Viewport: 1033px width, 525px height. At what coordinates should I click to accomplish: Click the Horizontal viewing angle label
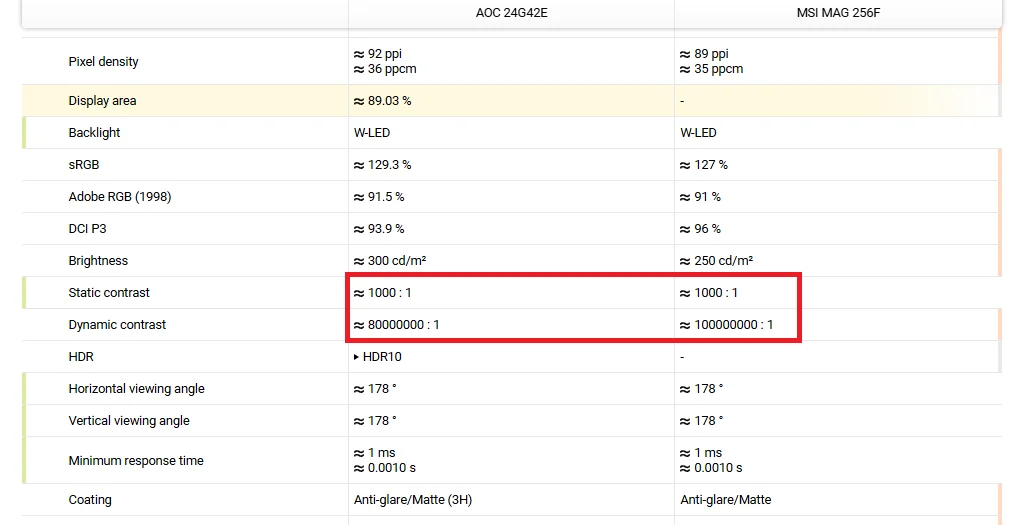(136, 389)
